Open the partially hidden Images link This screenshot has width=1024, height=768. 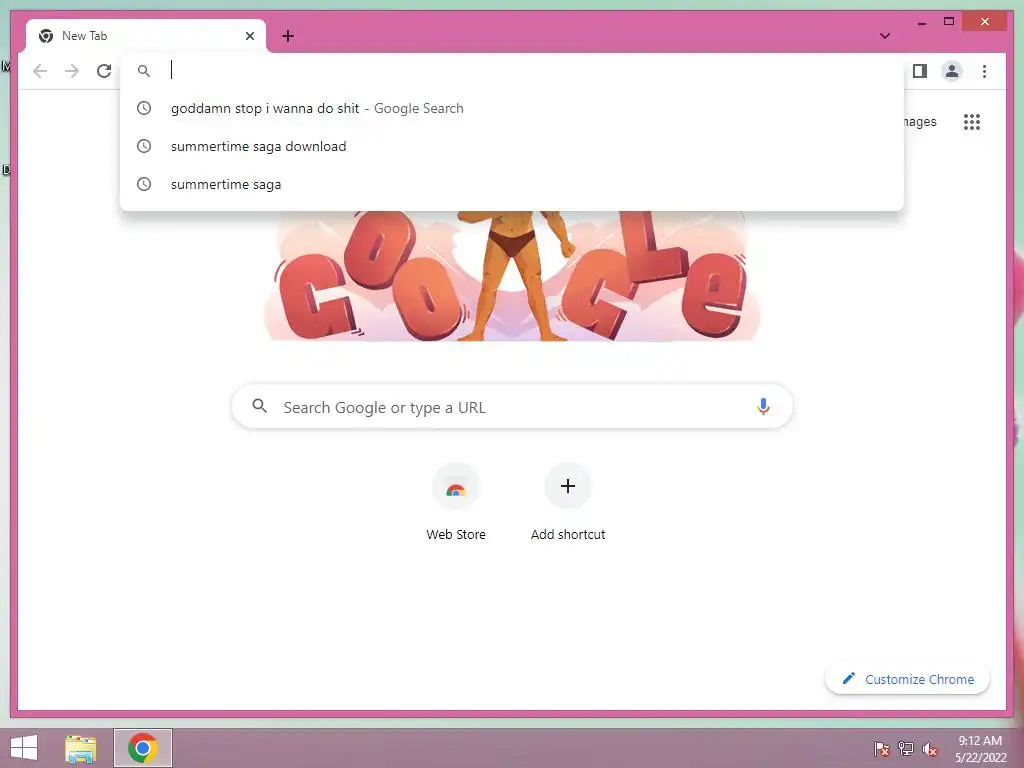click(x=920, y=121)
